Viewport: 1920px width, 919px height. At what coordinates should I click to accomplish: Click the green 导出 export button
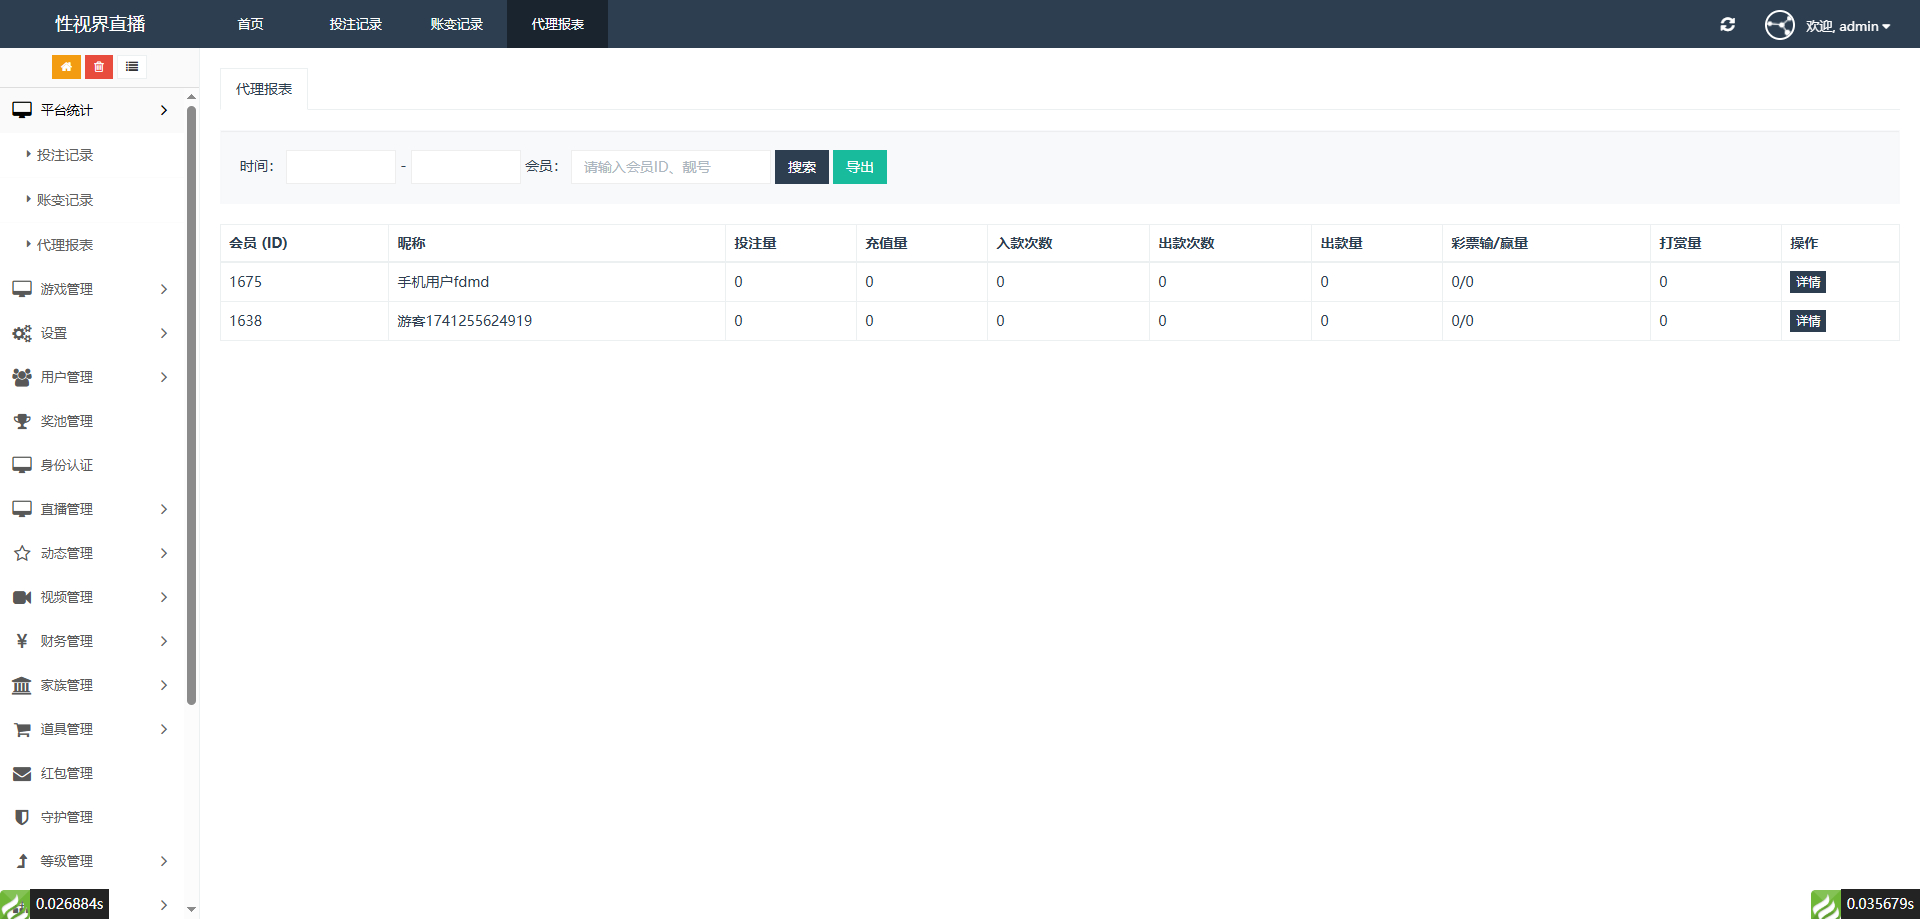click(859, 167)
